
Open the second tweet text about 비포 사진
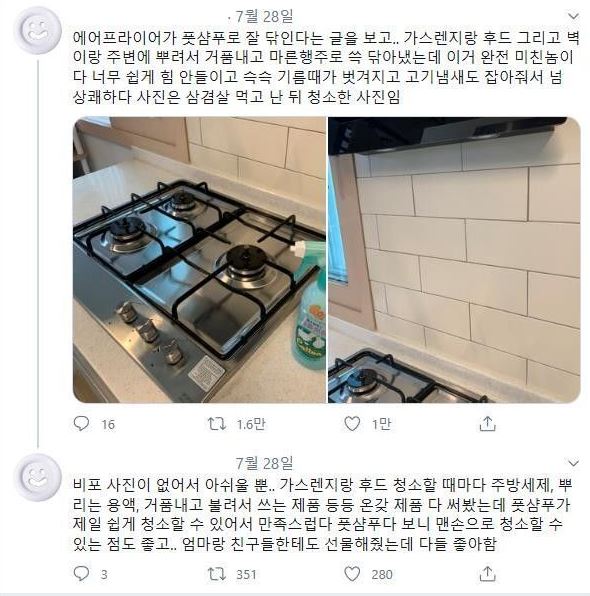pyautogui.click(x=323, y=514)
